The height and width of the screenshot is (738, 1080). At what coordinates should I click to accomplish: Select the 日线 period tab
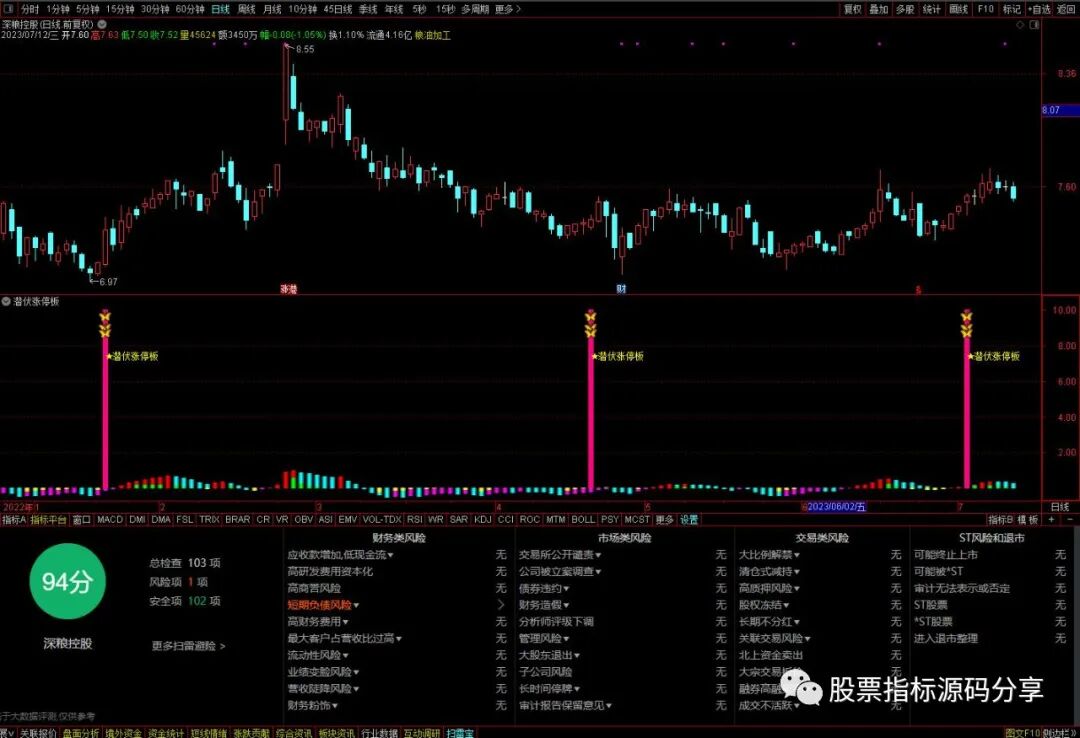220,9
